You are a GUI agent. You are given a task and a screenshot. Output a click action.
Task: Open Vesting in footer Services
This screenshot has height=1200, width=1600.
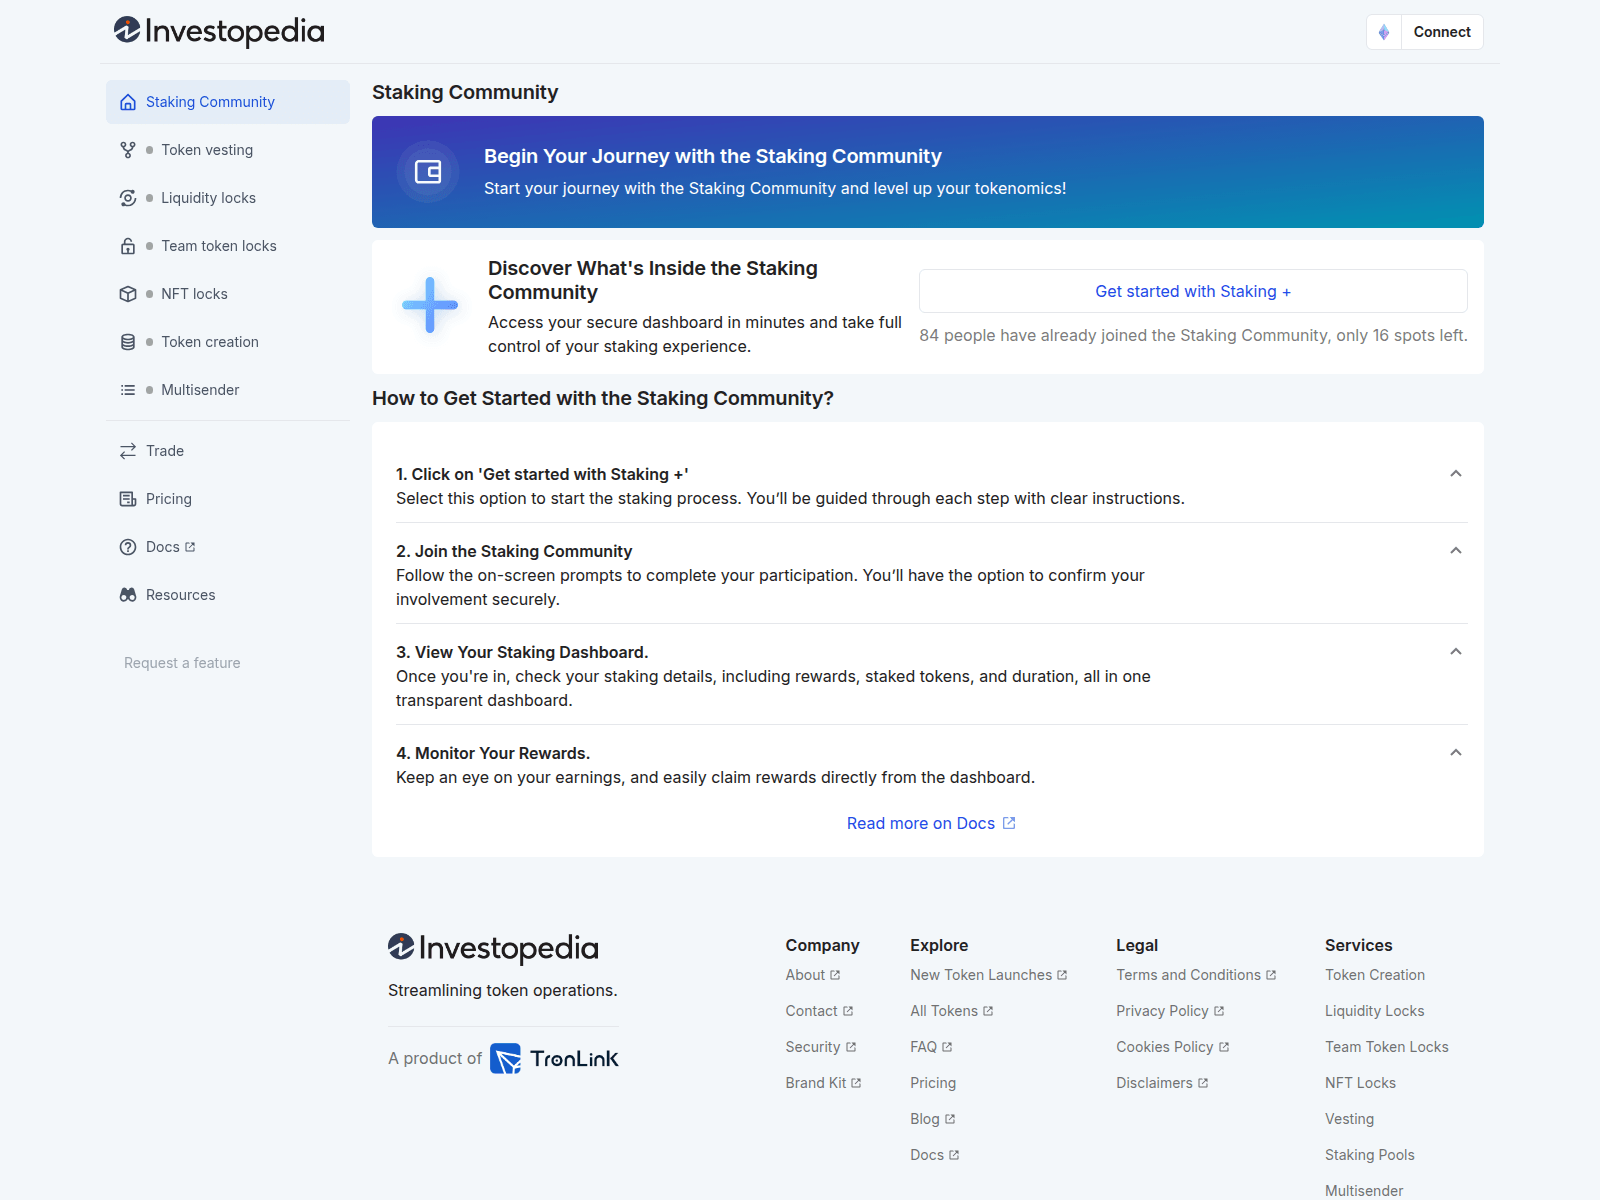pyautogui.click(x=1350, y=1119)
